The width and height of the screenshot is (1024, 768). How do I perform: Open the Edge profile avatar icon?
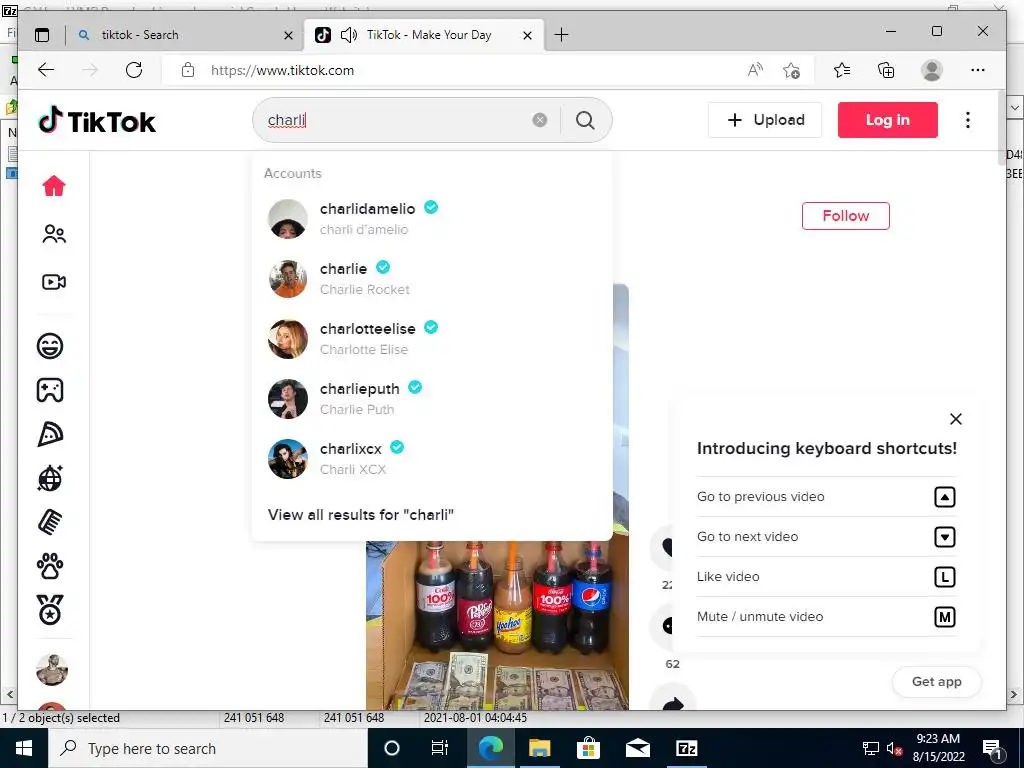point(932,70)
